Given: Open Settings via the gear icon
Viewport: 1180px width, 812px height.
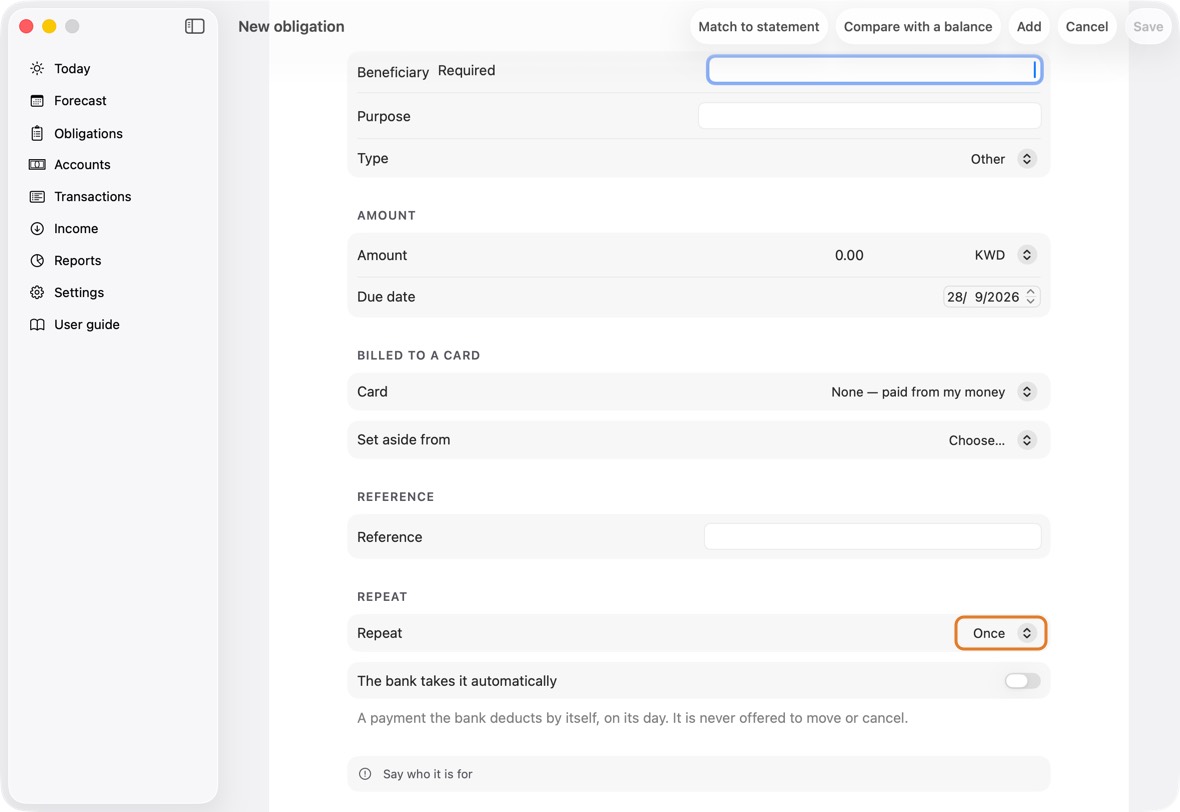Looking at the screenshot, I should (x=37, y=293).
